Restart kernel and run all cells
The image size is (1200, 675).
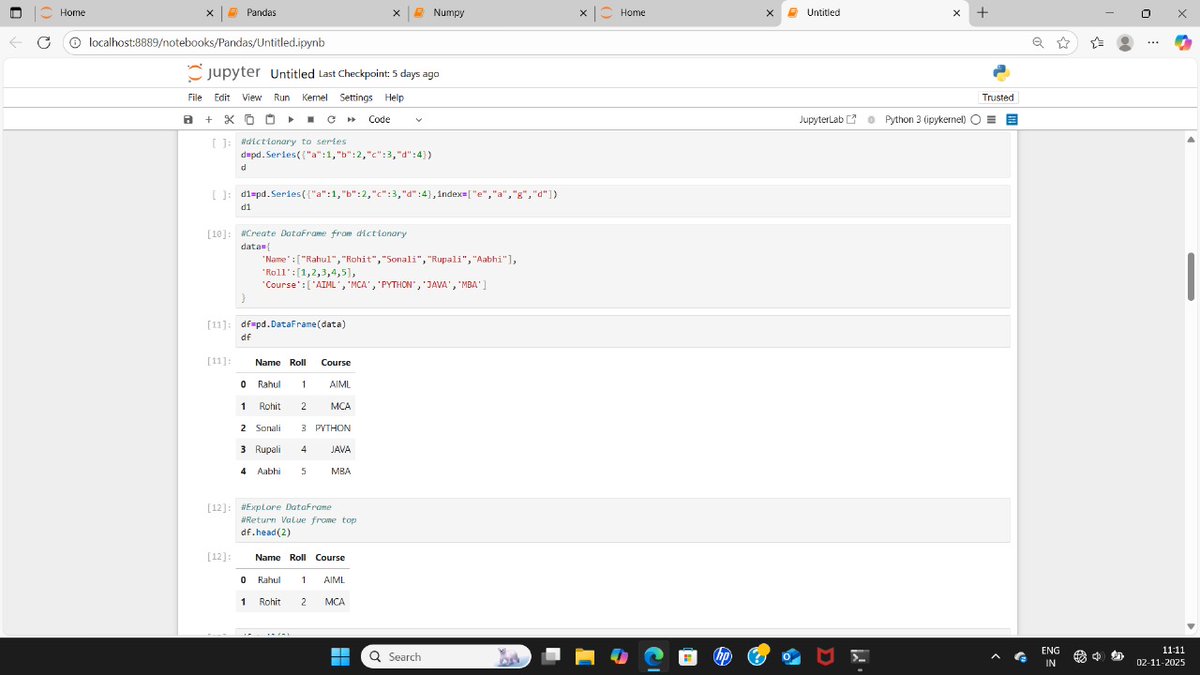(351, 118)
